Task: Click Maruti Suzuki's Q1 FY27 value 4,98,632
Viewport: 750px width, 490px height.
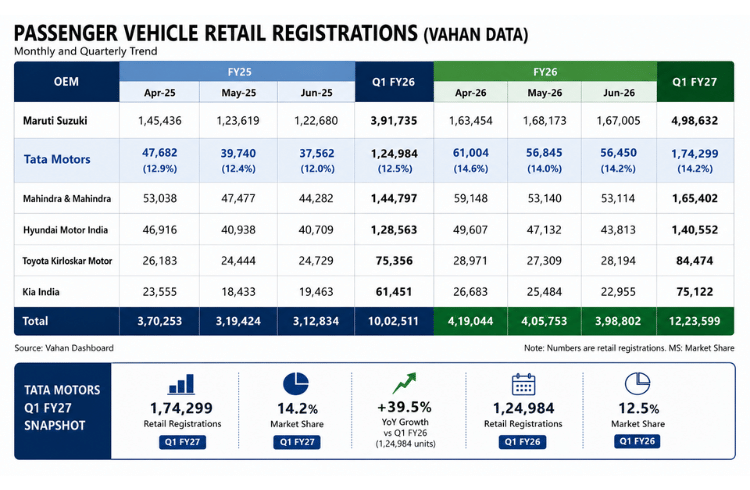Action: tap(695, 121)
